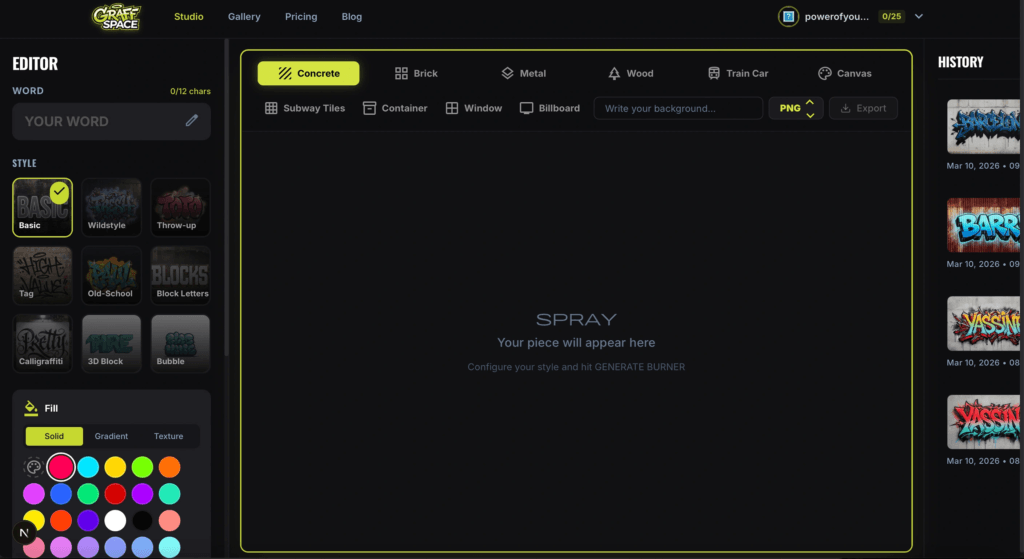1024x559 pixels.
Task: Select the Wildstyle graffiti style
Action: [x=112, y=207]
